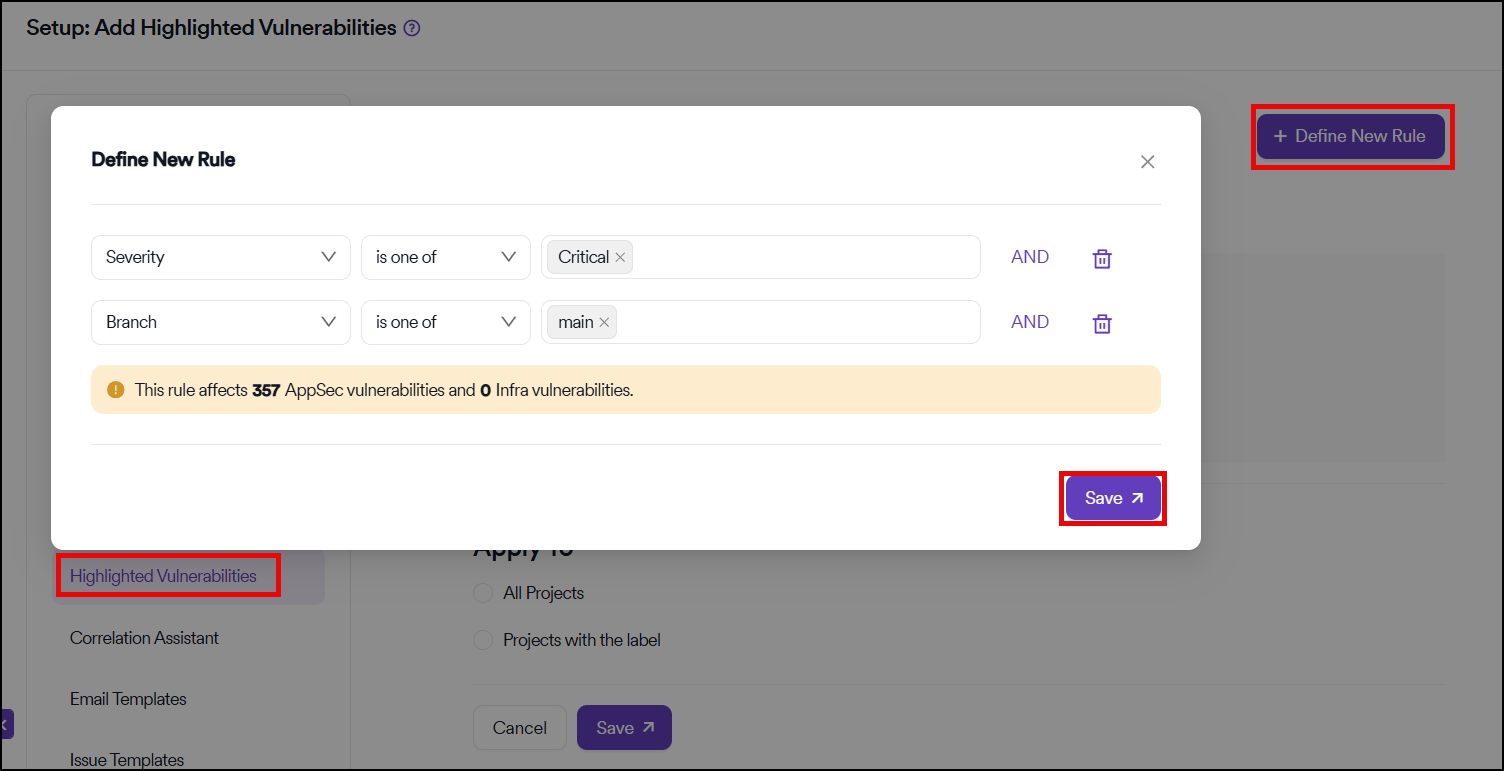Remove the main tag from the Branch values

pyautogui.click(x=604, y=323)
